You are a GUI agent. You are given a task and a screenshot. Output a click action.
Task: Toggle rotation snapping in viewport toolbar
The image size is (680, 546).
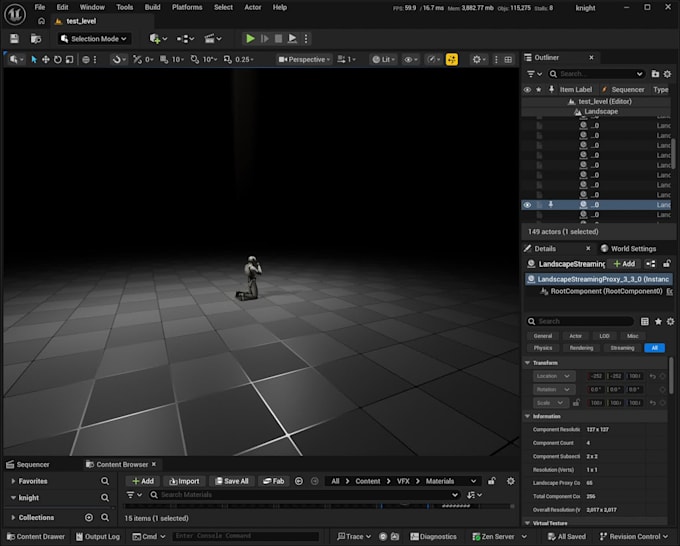[195, 59]
